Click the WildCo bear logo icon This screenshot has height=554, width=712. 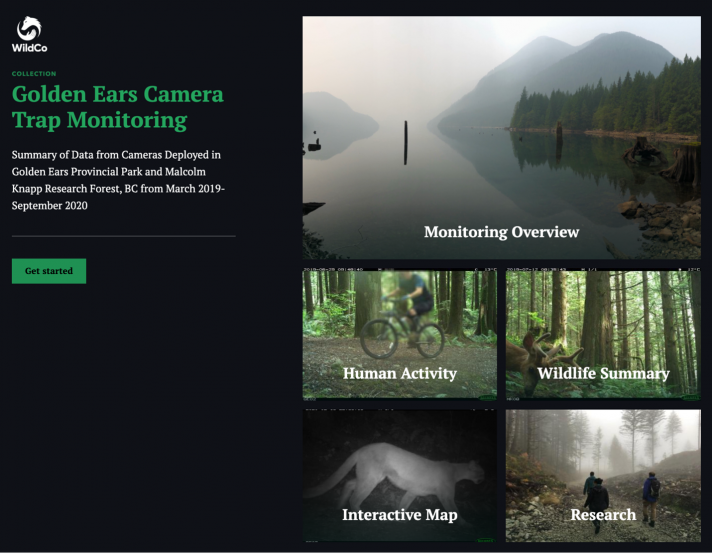pyautogui.click(x=29, y=28)
